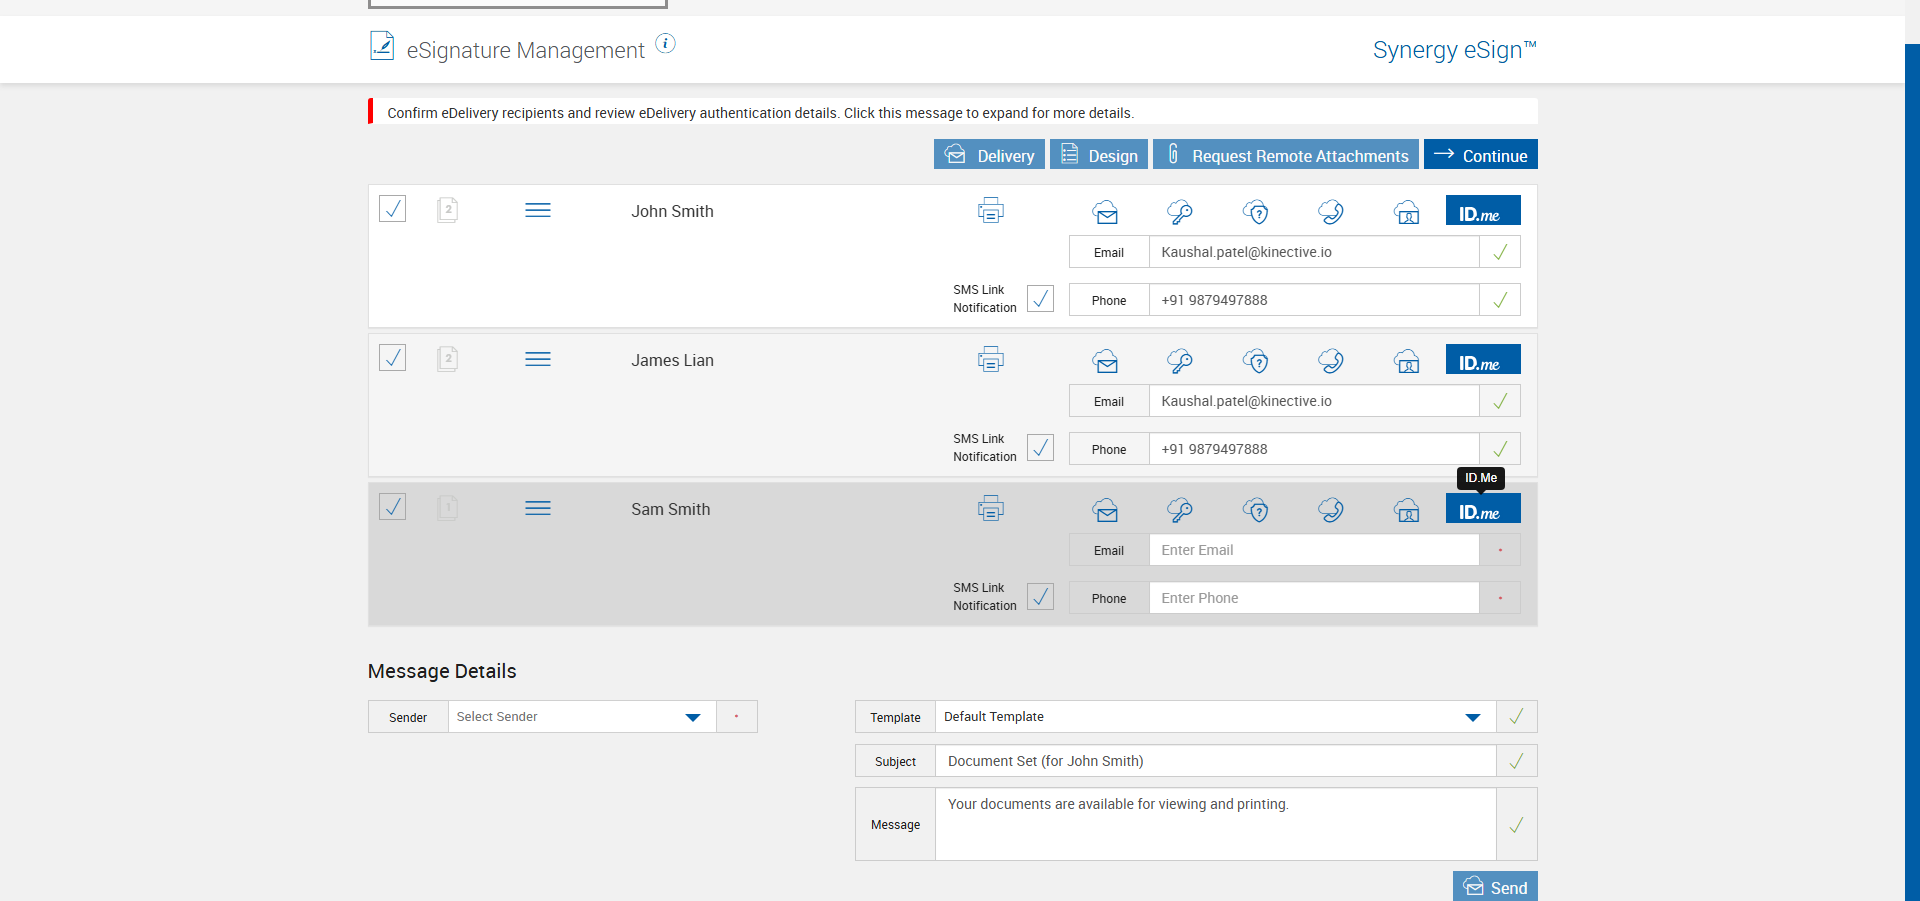
Task: Choose John Smith's cloud question-shield icon
Action: pyautogui.click(x=1256, y=212)
